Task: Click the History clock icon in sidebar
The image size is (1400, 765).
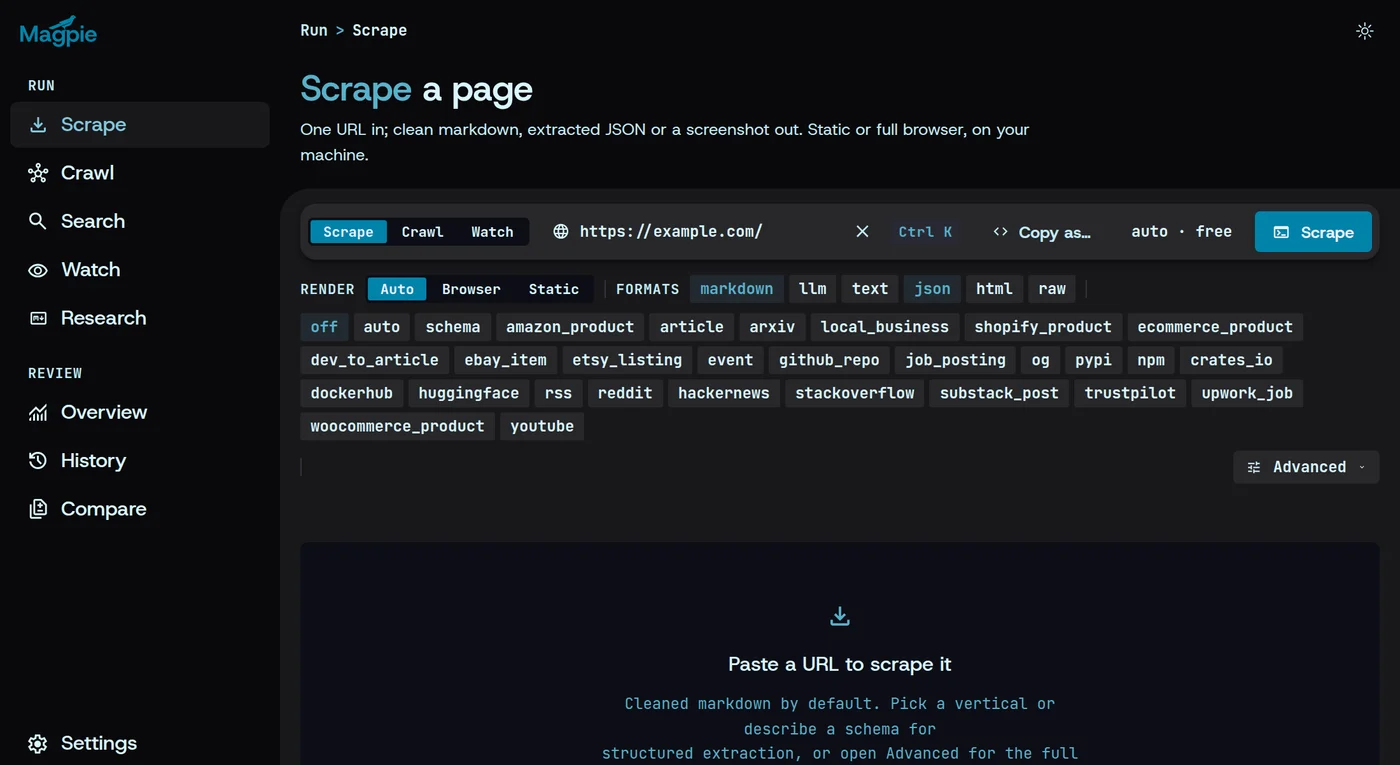Action: pos(38,461)
